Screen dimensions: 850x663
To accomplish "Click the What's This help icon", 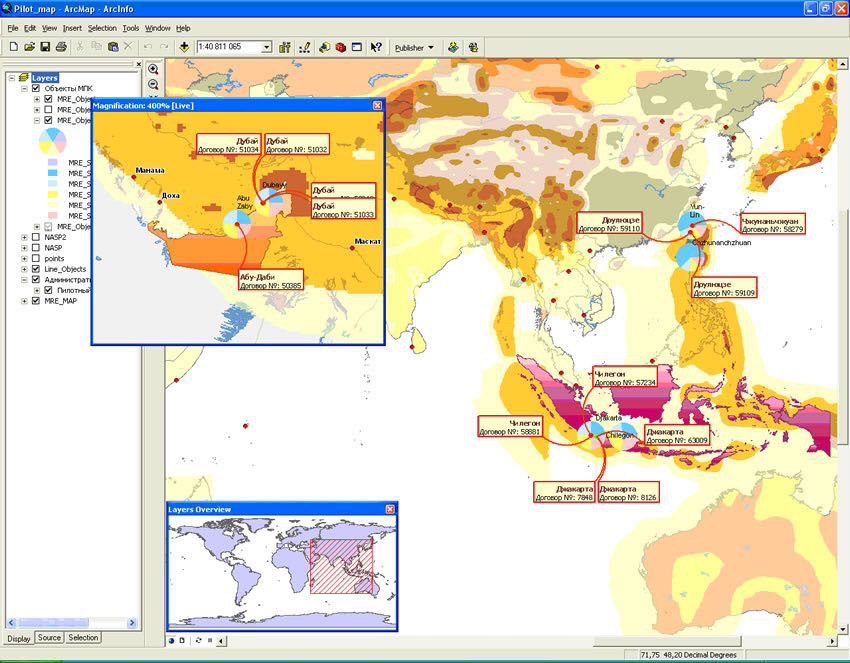I will [x=376, y=47].
